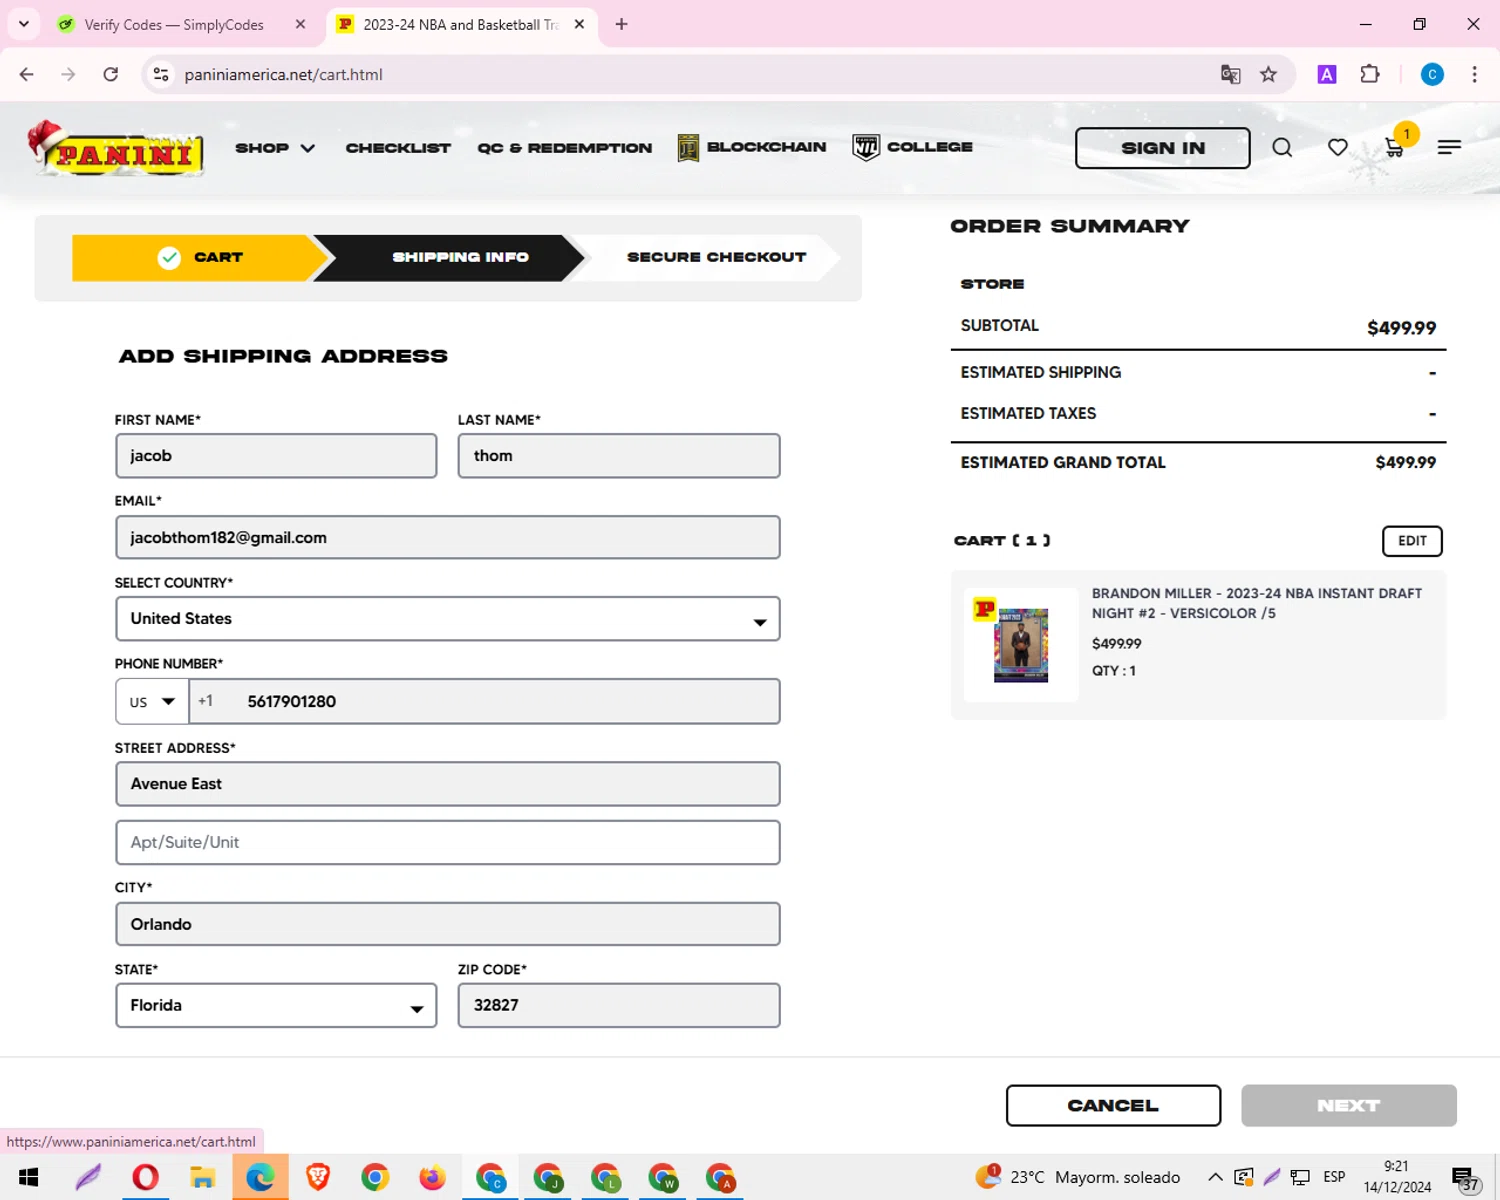
Task: Open taskbar clock showing 9:21
Action: 1397,1177
